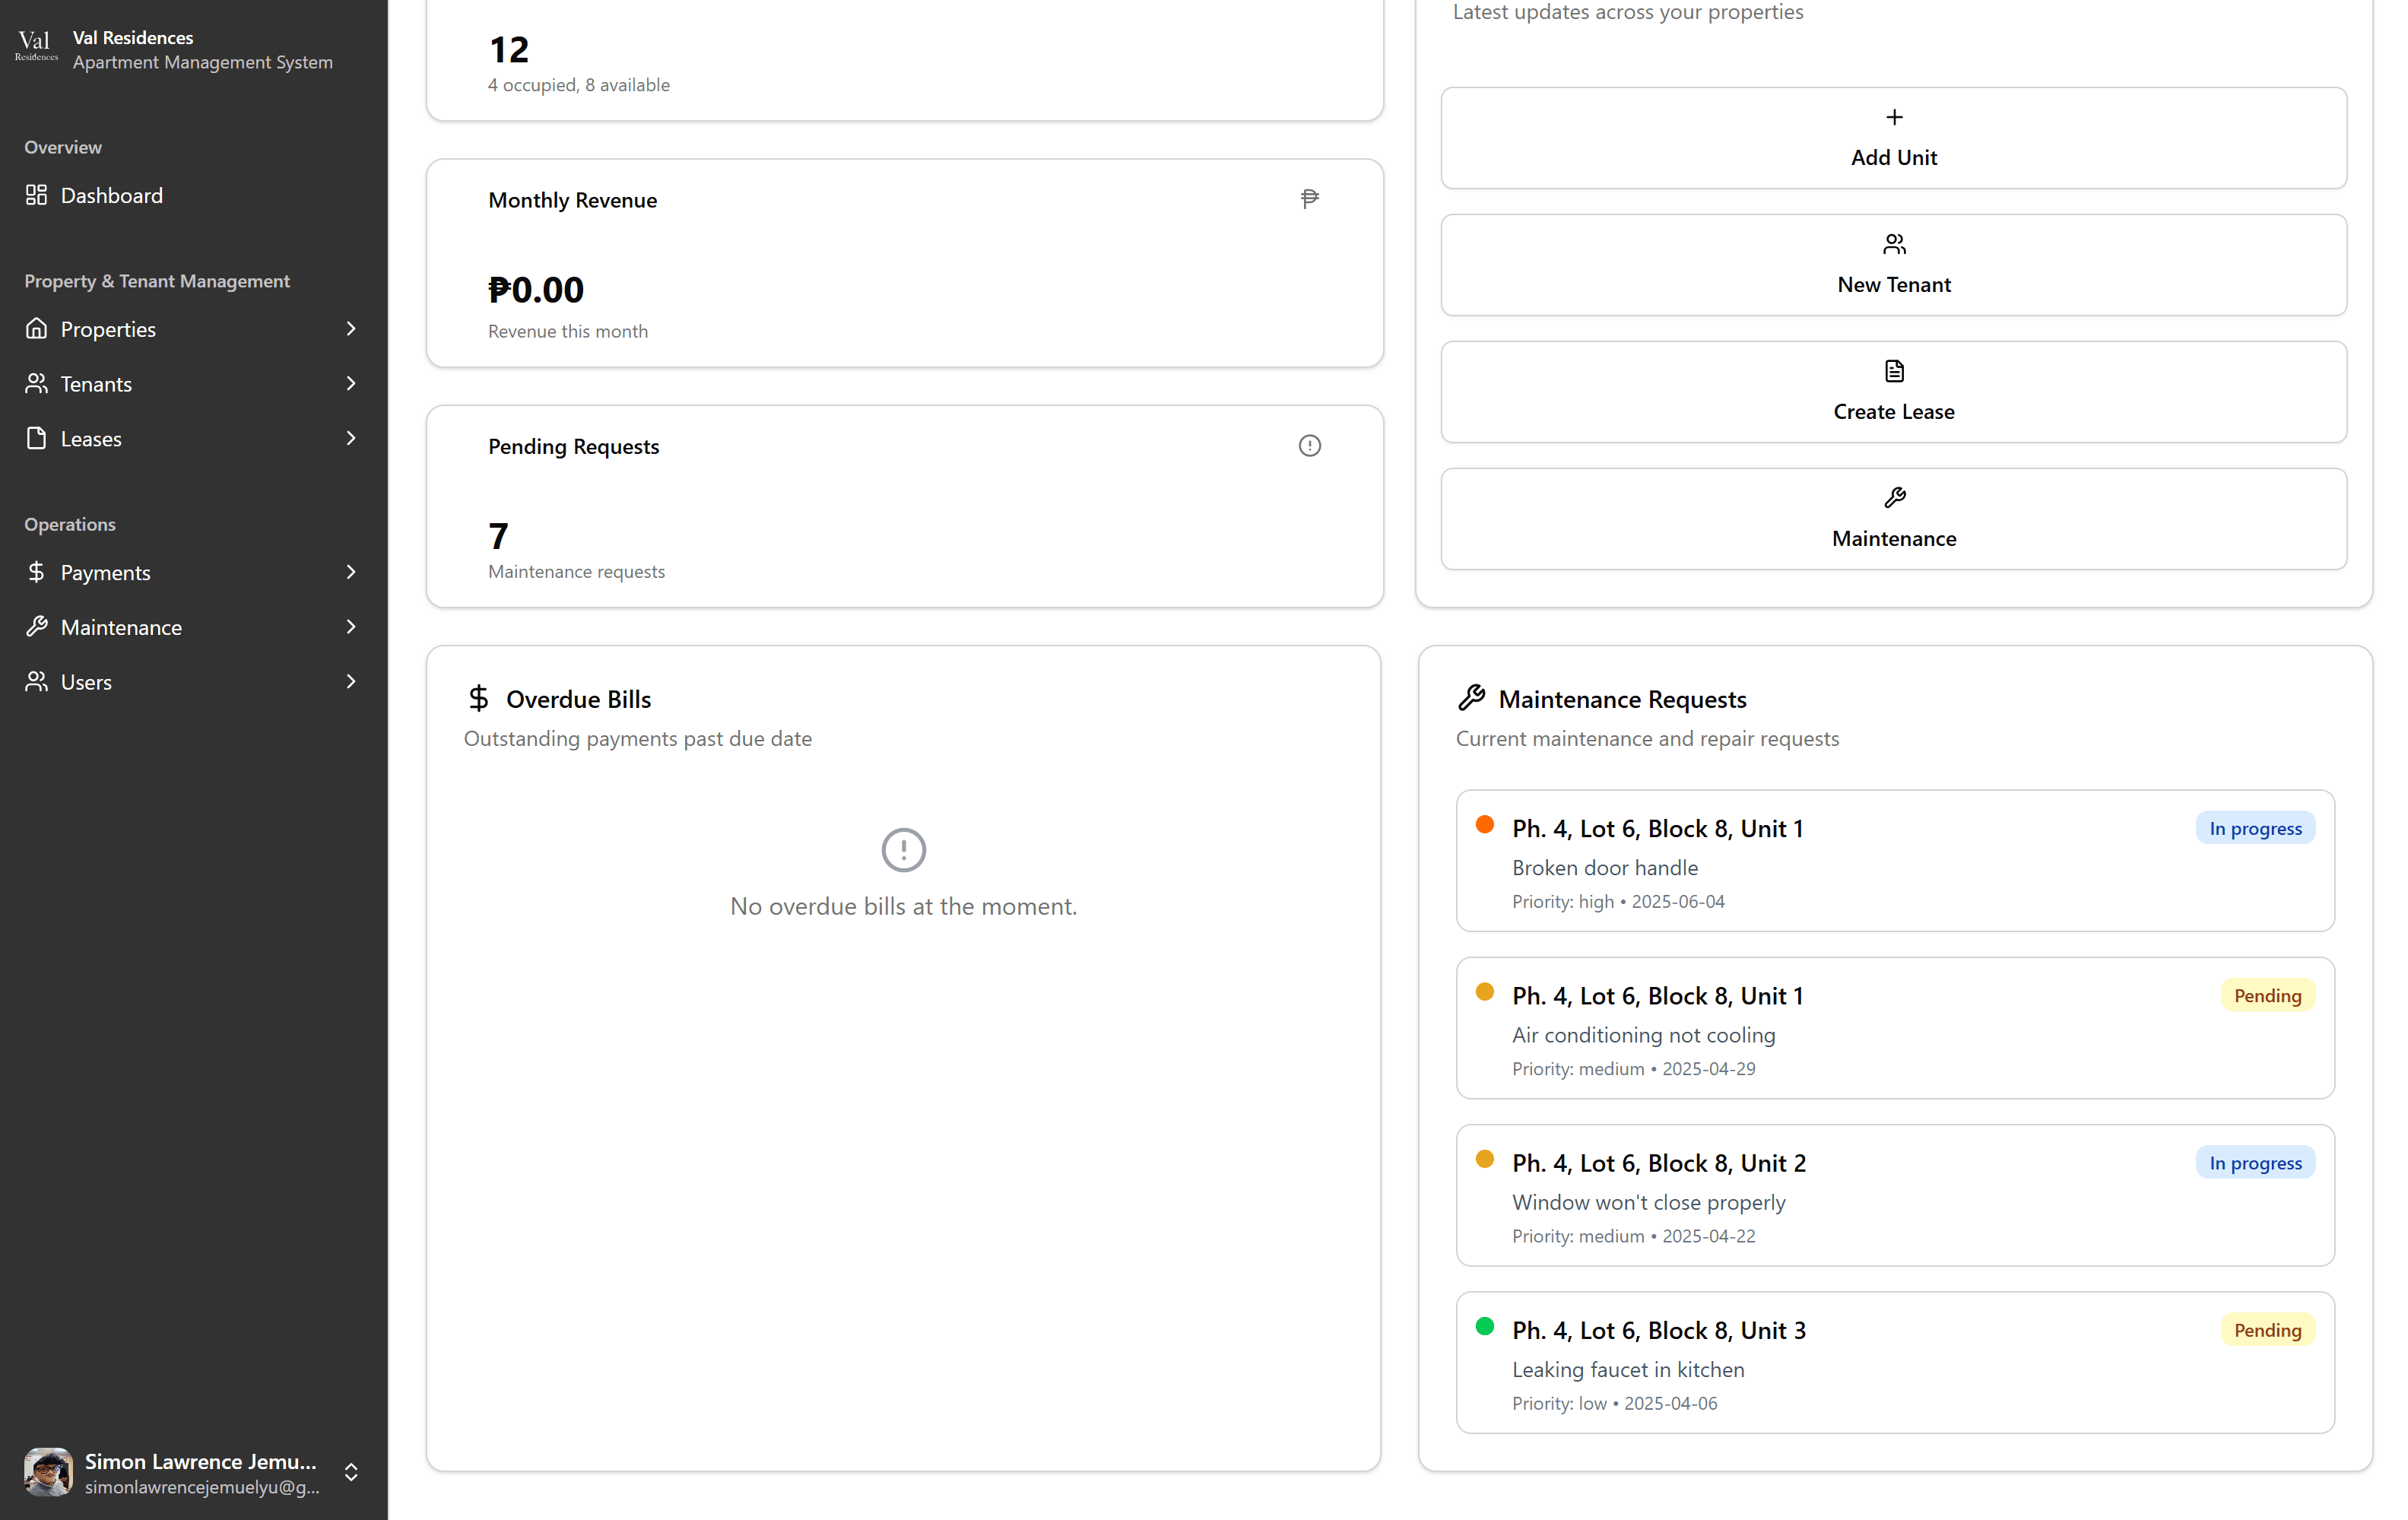The height and width of the screenshot is (1520, 2408).
Task: Click the alert icon on Pending Requests card
Action: 1309,446
